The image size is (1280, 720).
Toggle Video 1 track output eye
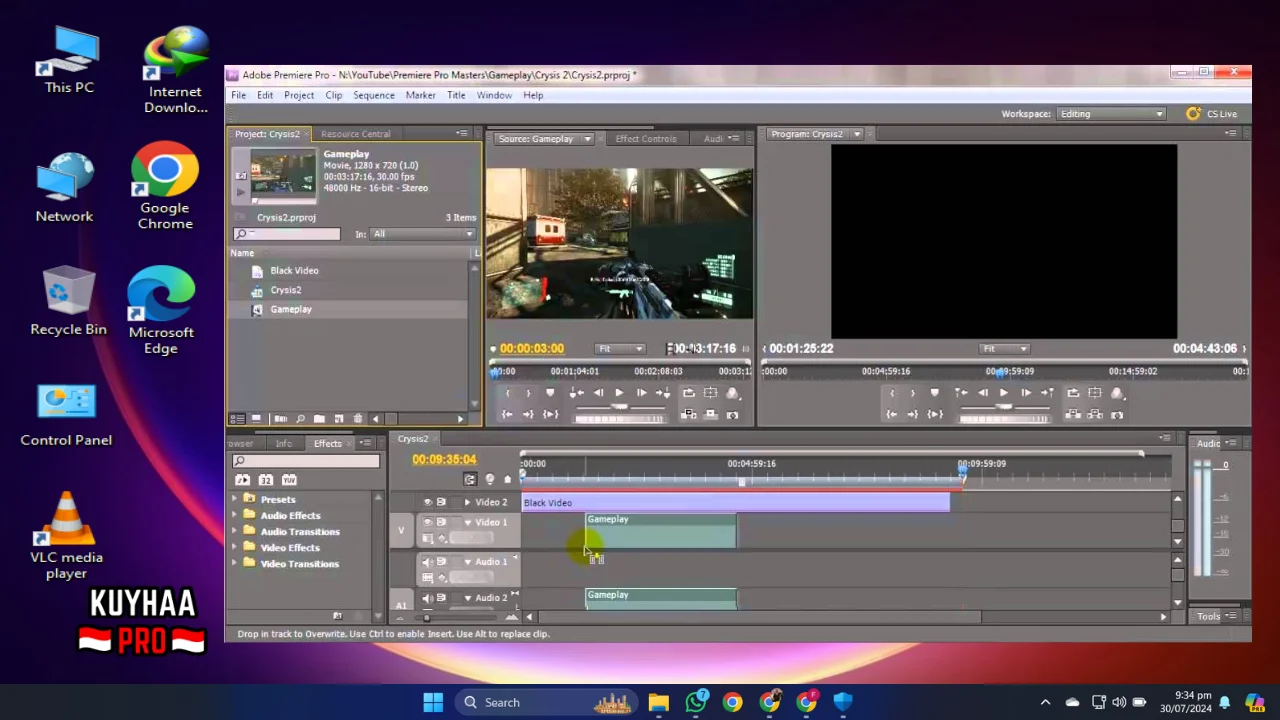pos(428,522)
